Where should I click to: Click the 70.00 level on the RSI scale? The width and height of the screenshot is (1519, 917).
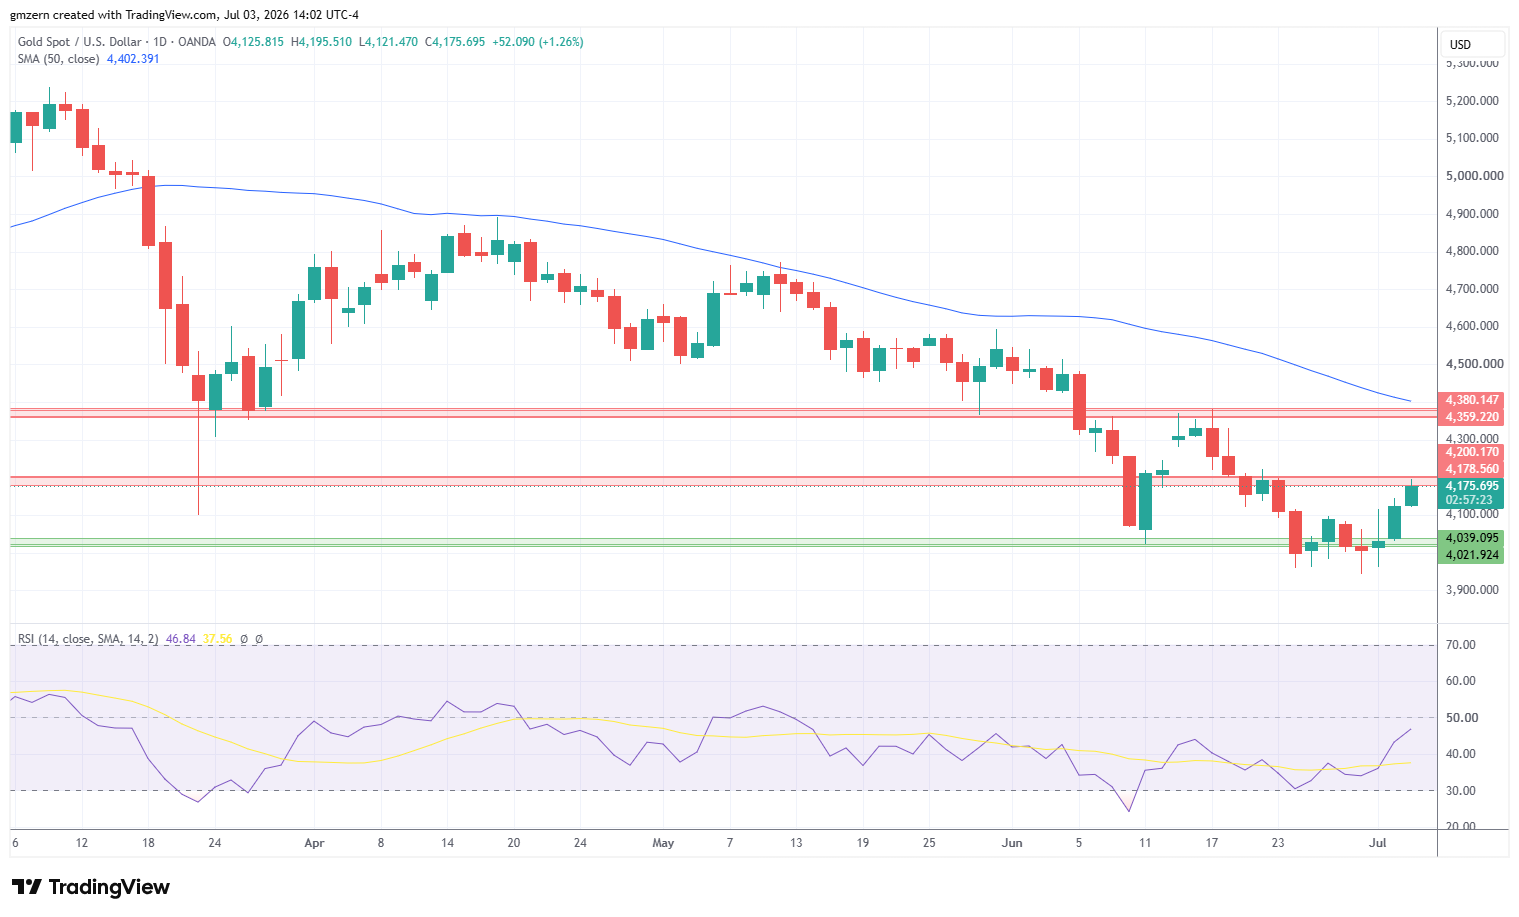point(1461,645)
